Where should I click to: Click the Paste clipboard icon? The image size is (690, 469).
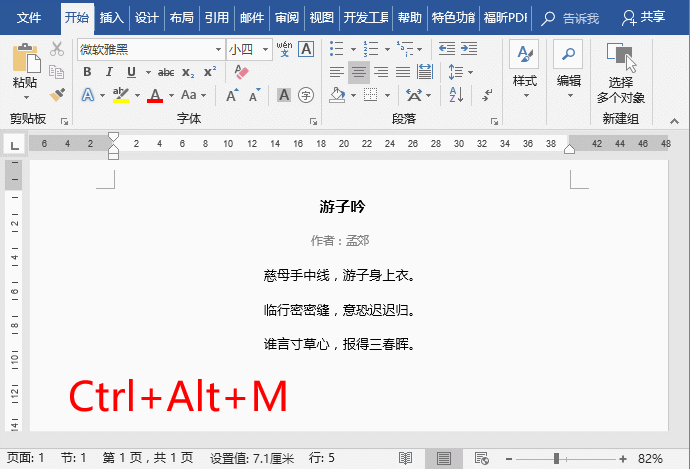(x=26, y=58)
